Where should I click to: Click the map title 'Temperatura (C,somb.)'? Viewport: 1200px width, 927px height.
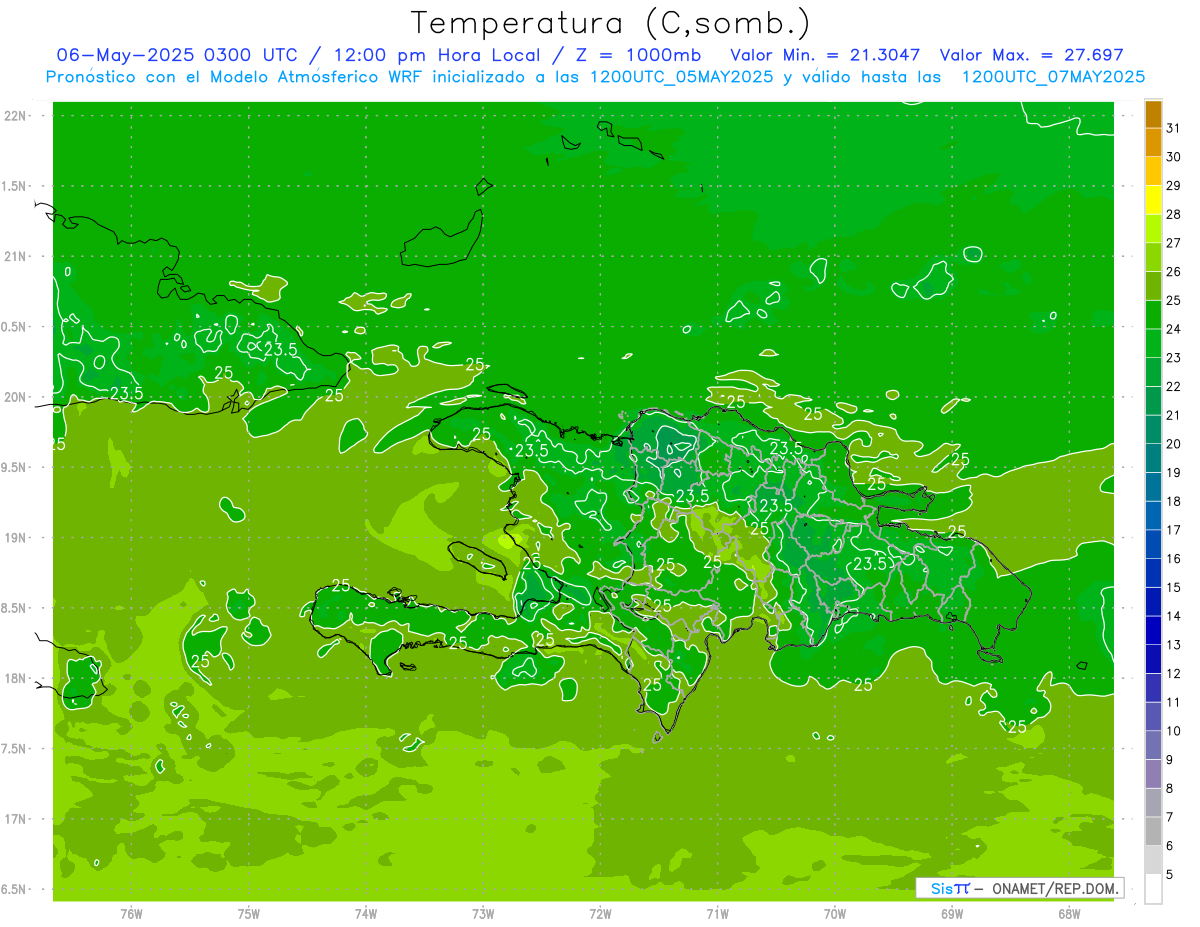coord(610,23)
